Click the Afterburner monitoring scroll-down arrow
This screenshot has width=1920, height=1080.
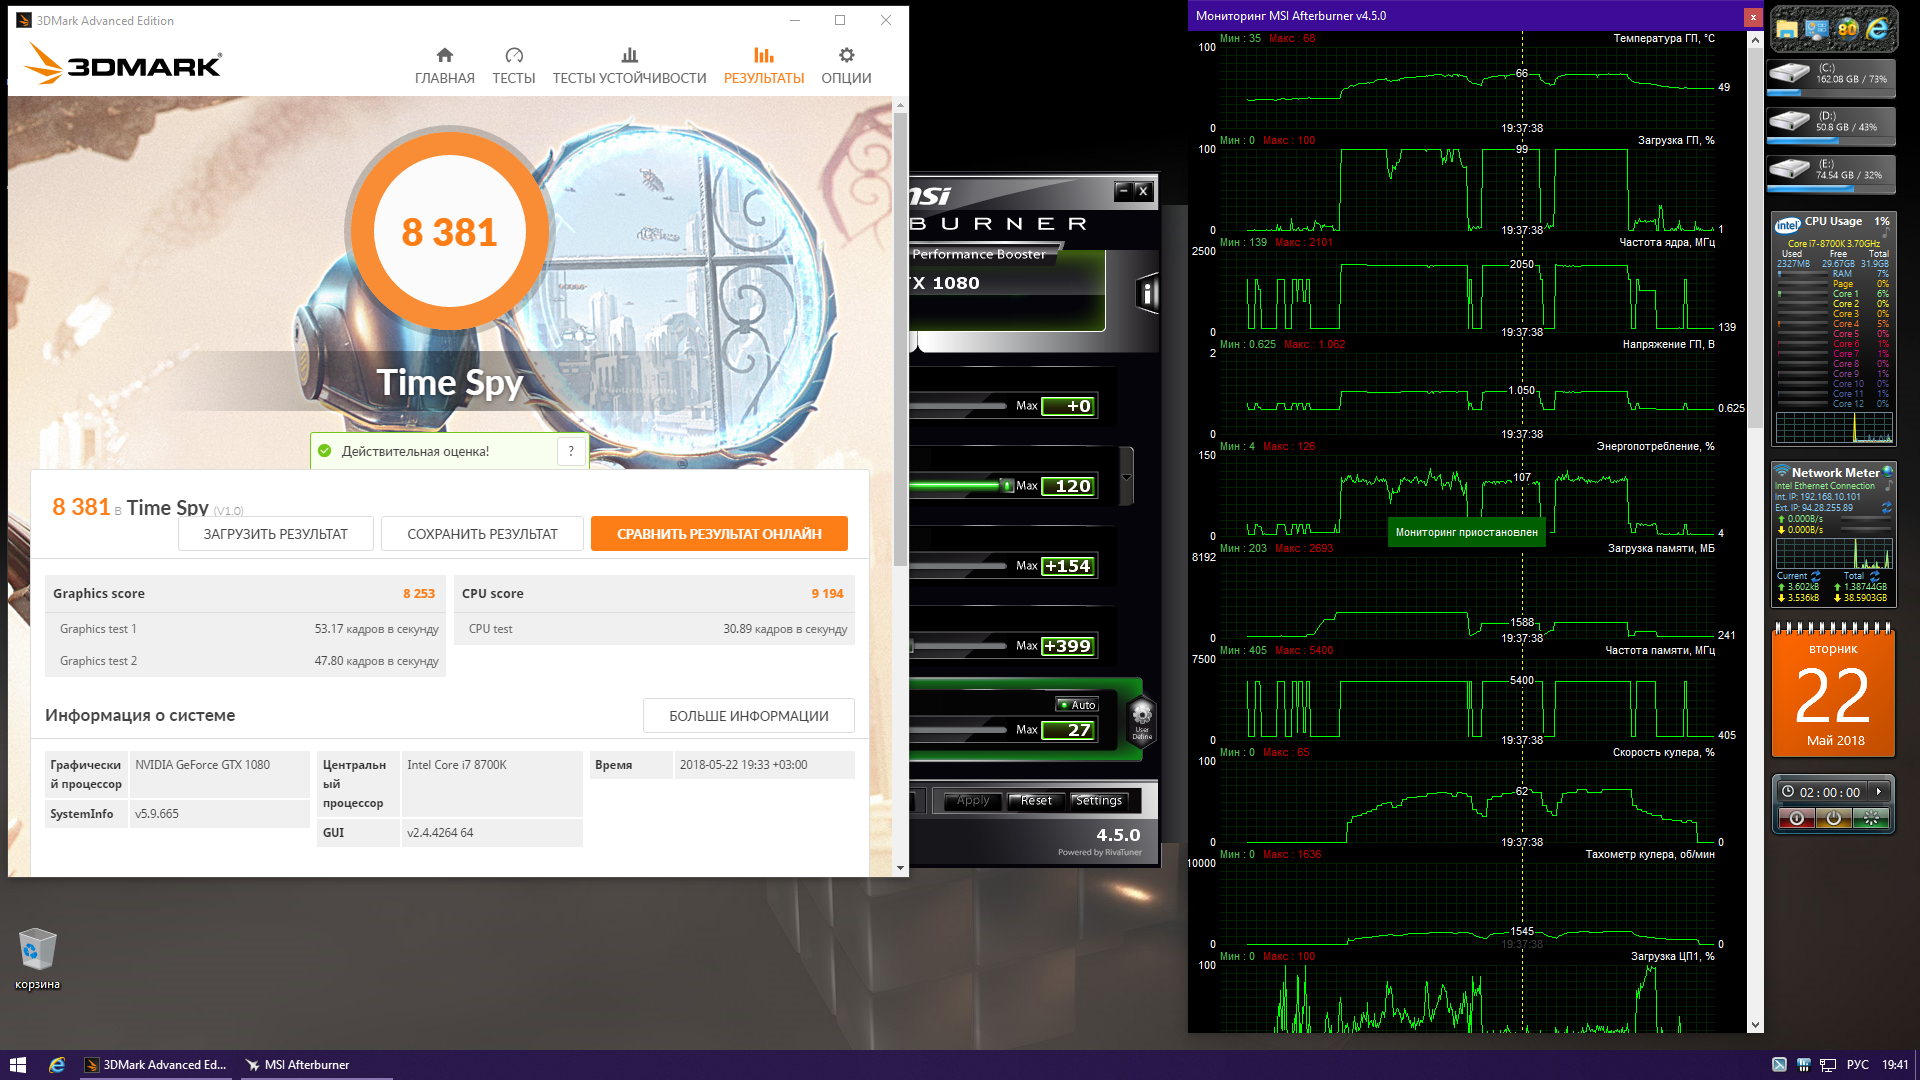point(1755,1025)
